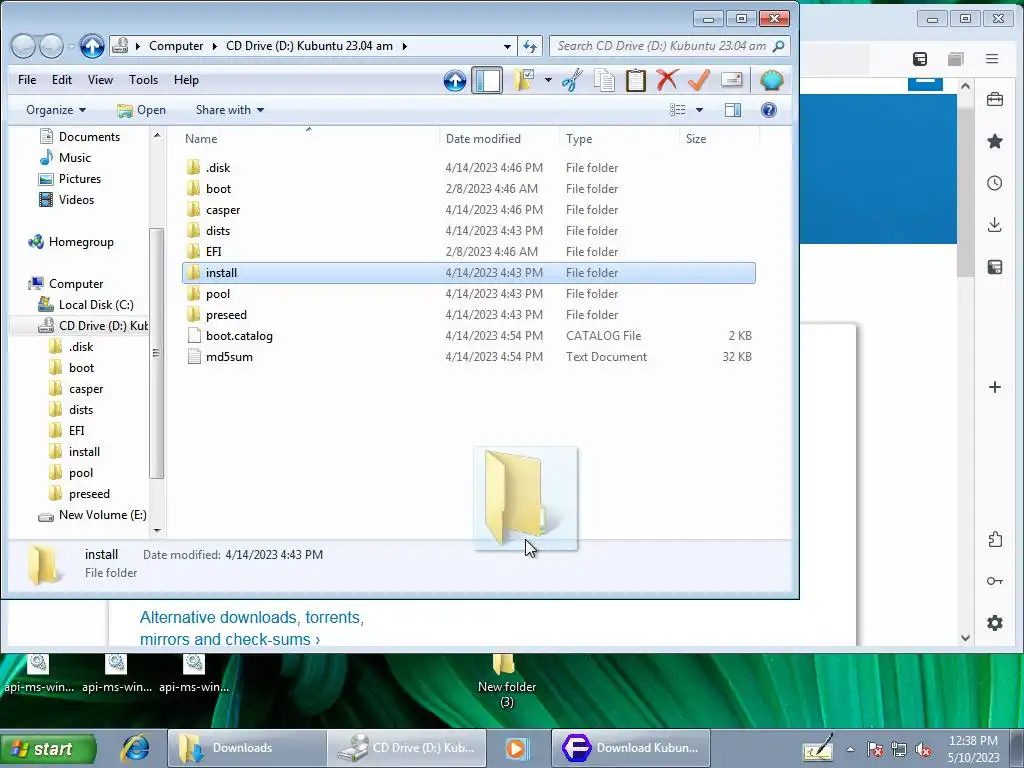This screenshot has width=1024, height=768.
Task: Click the Search CD Drive input field
Action: 662,46
